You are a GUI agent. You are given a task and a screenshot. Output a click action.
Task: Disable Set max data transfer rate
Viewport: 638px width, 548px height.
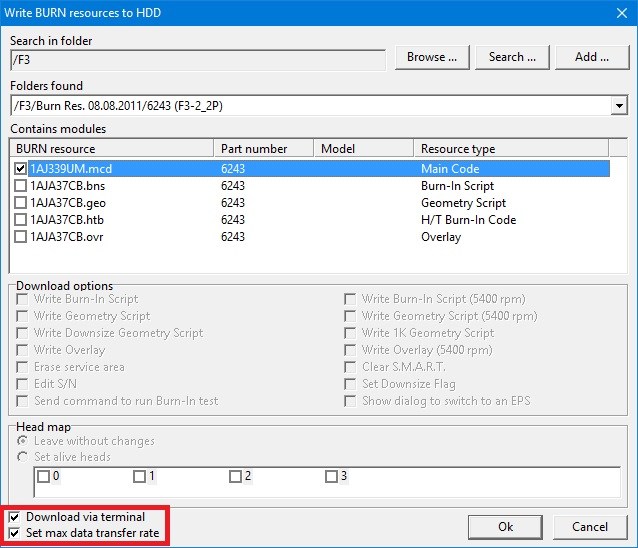point(14,533)
